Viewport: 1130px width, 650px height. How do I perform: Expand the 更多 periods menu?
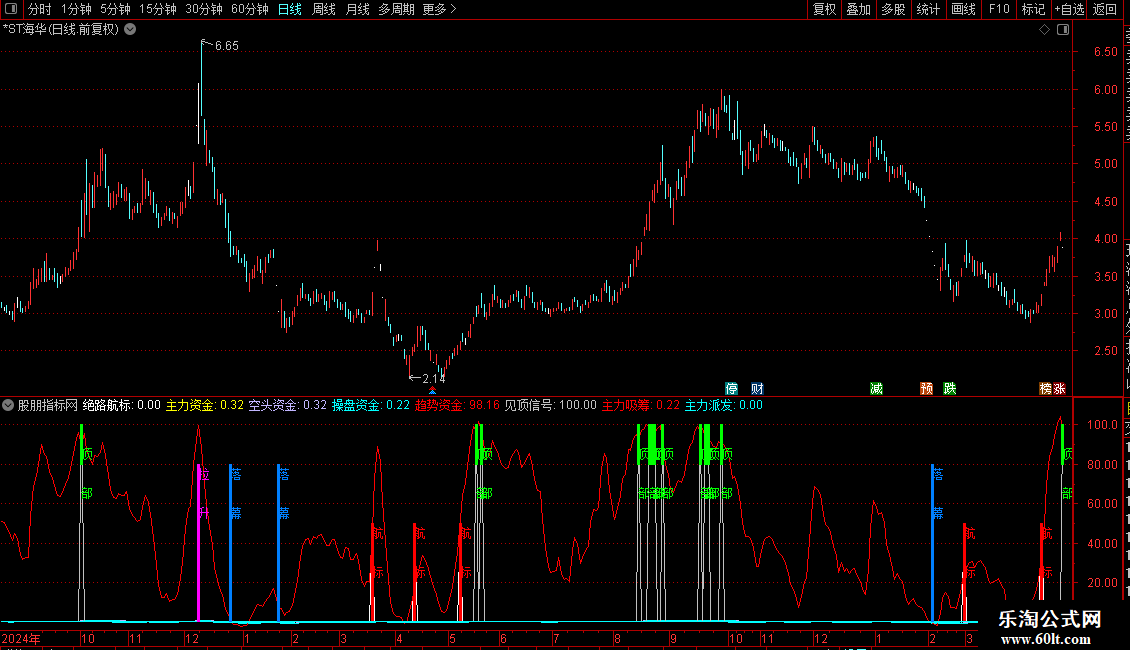[x=439, y=9]
